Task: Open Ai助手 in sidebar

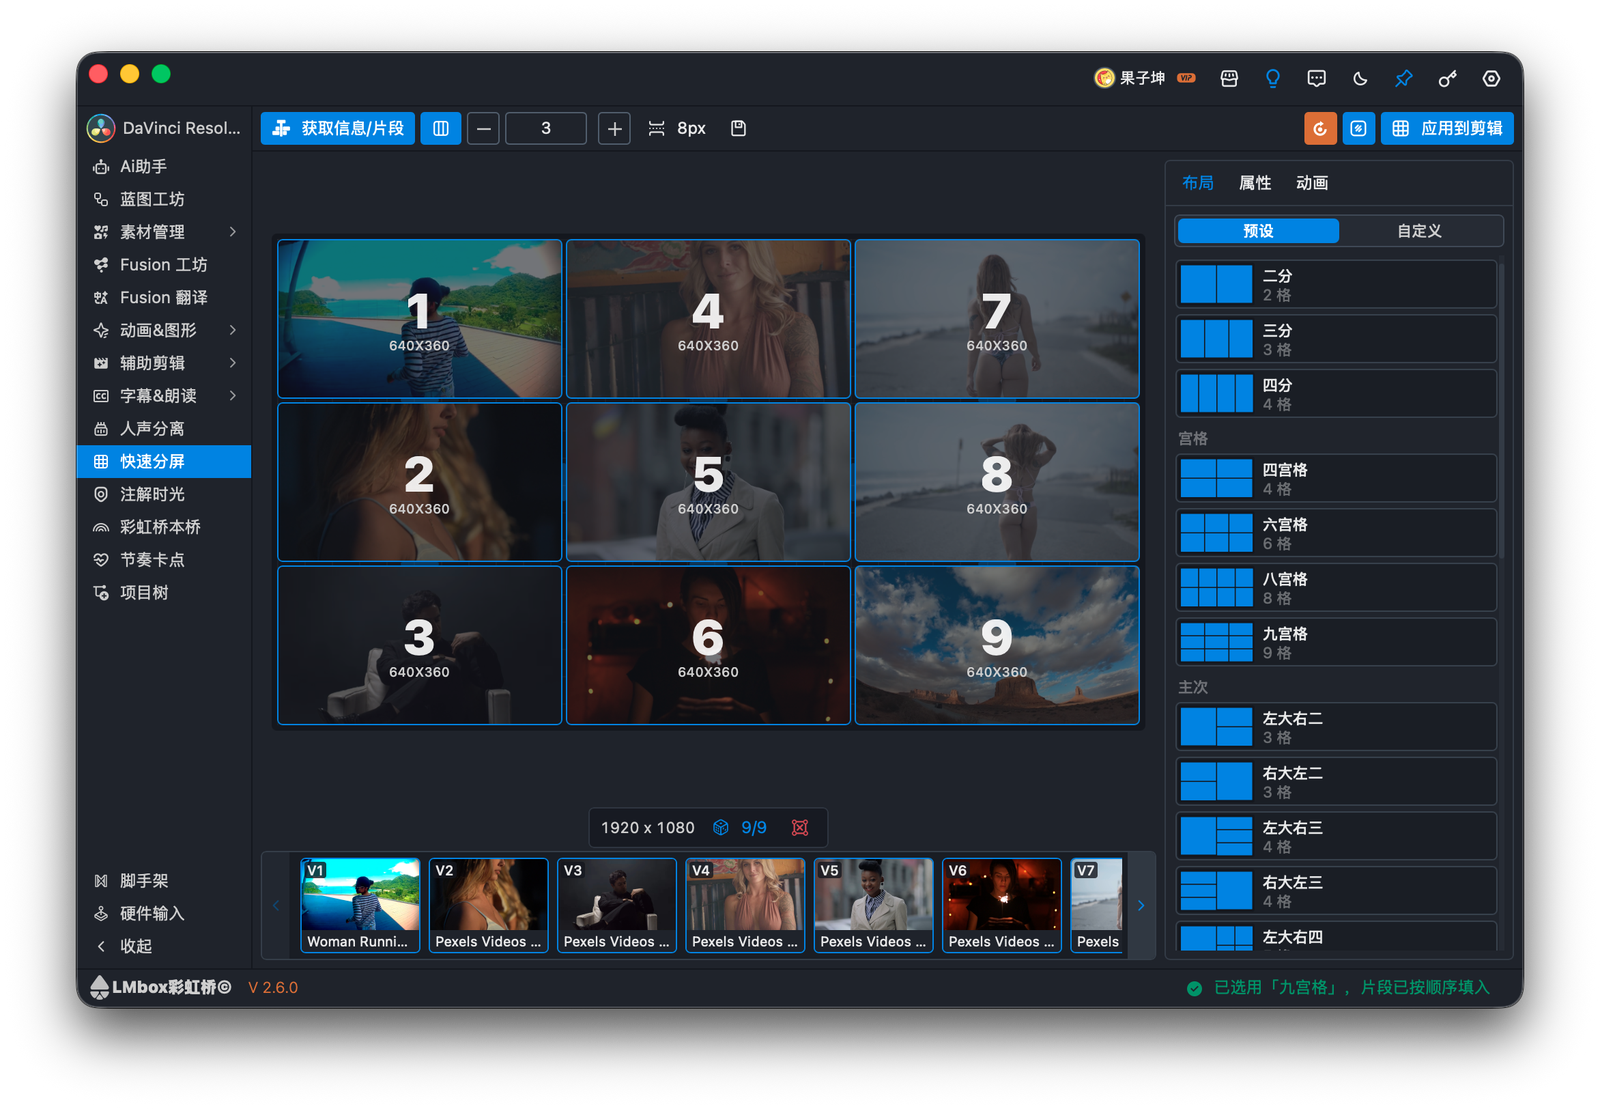Action: tap(164, 166)
